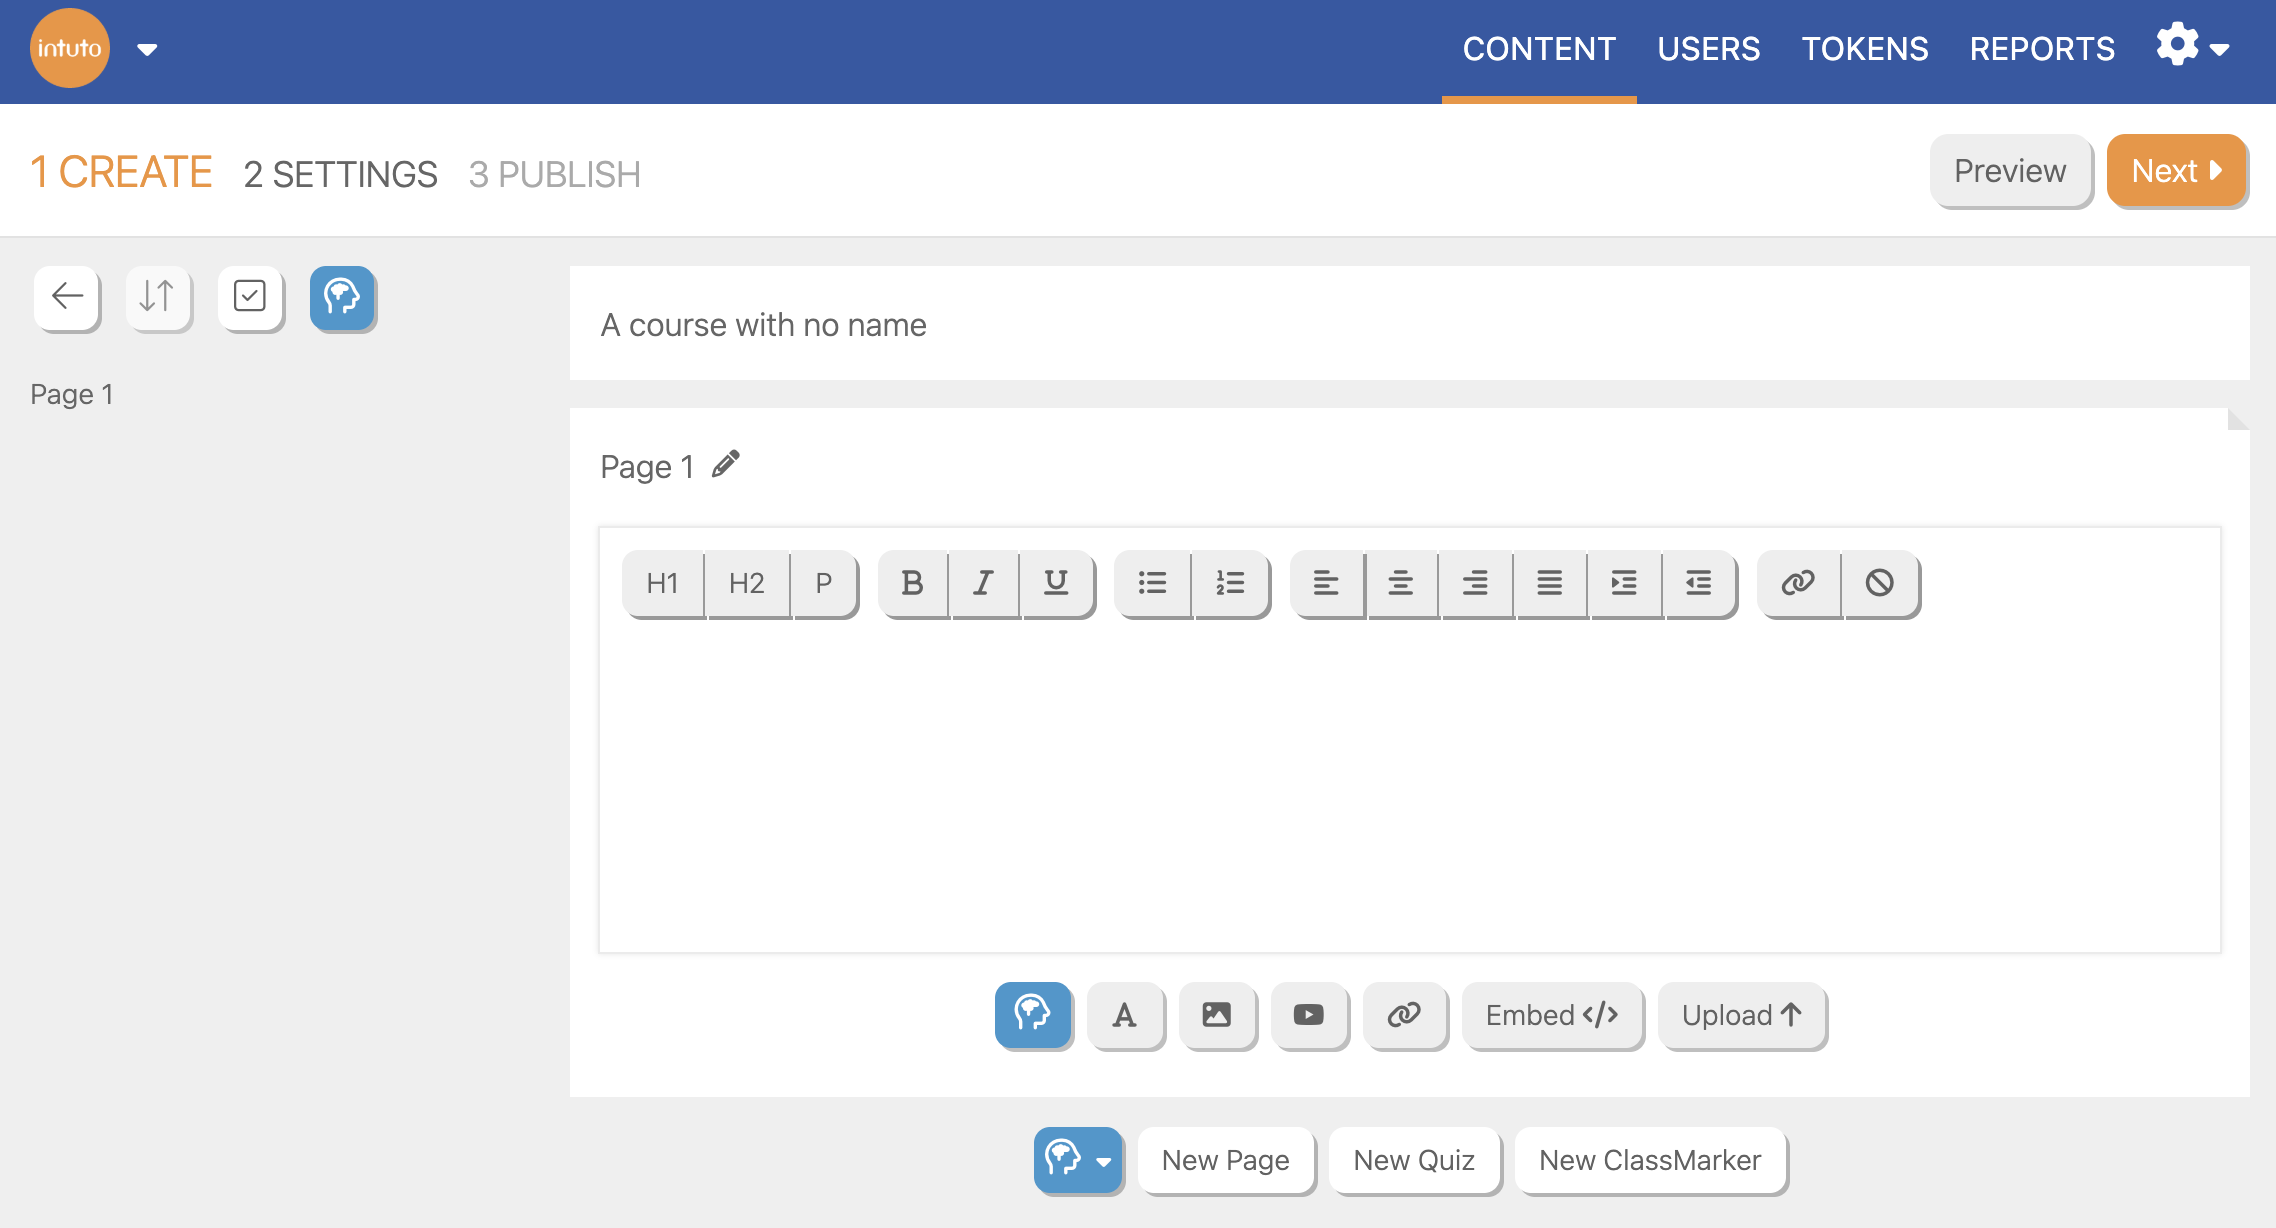Screen dimensions: 2276x1228
Task: Toggle italic text formatting
Action: click(984, 583)
